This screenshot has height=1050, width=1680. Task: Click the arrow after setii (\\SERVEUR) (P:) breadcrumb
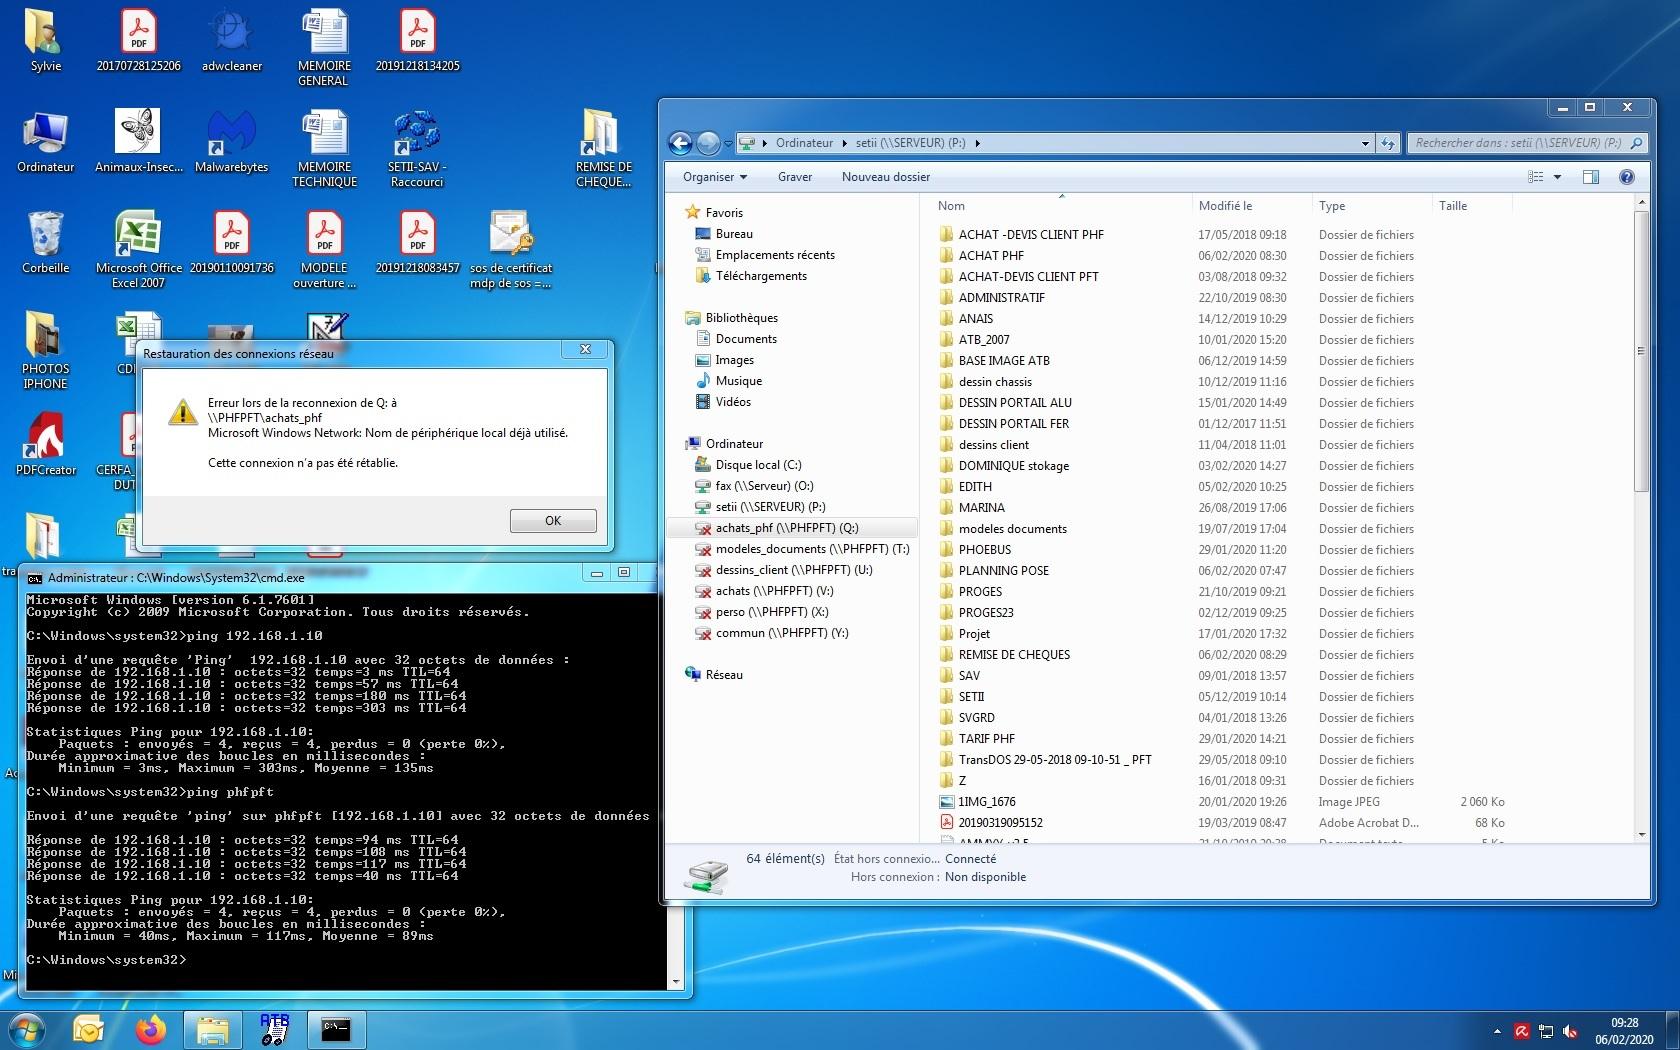pos(977,143)
